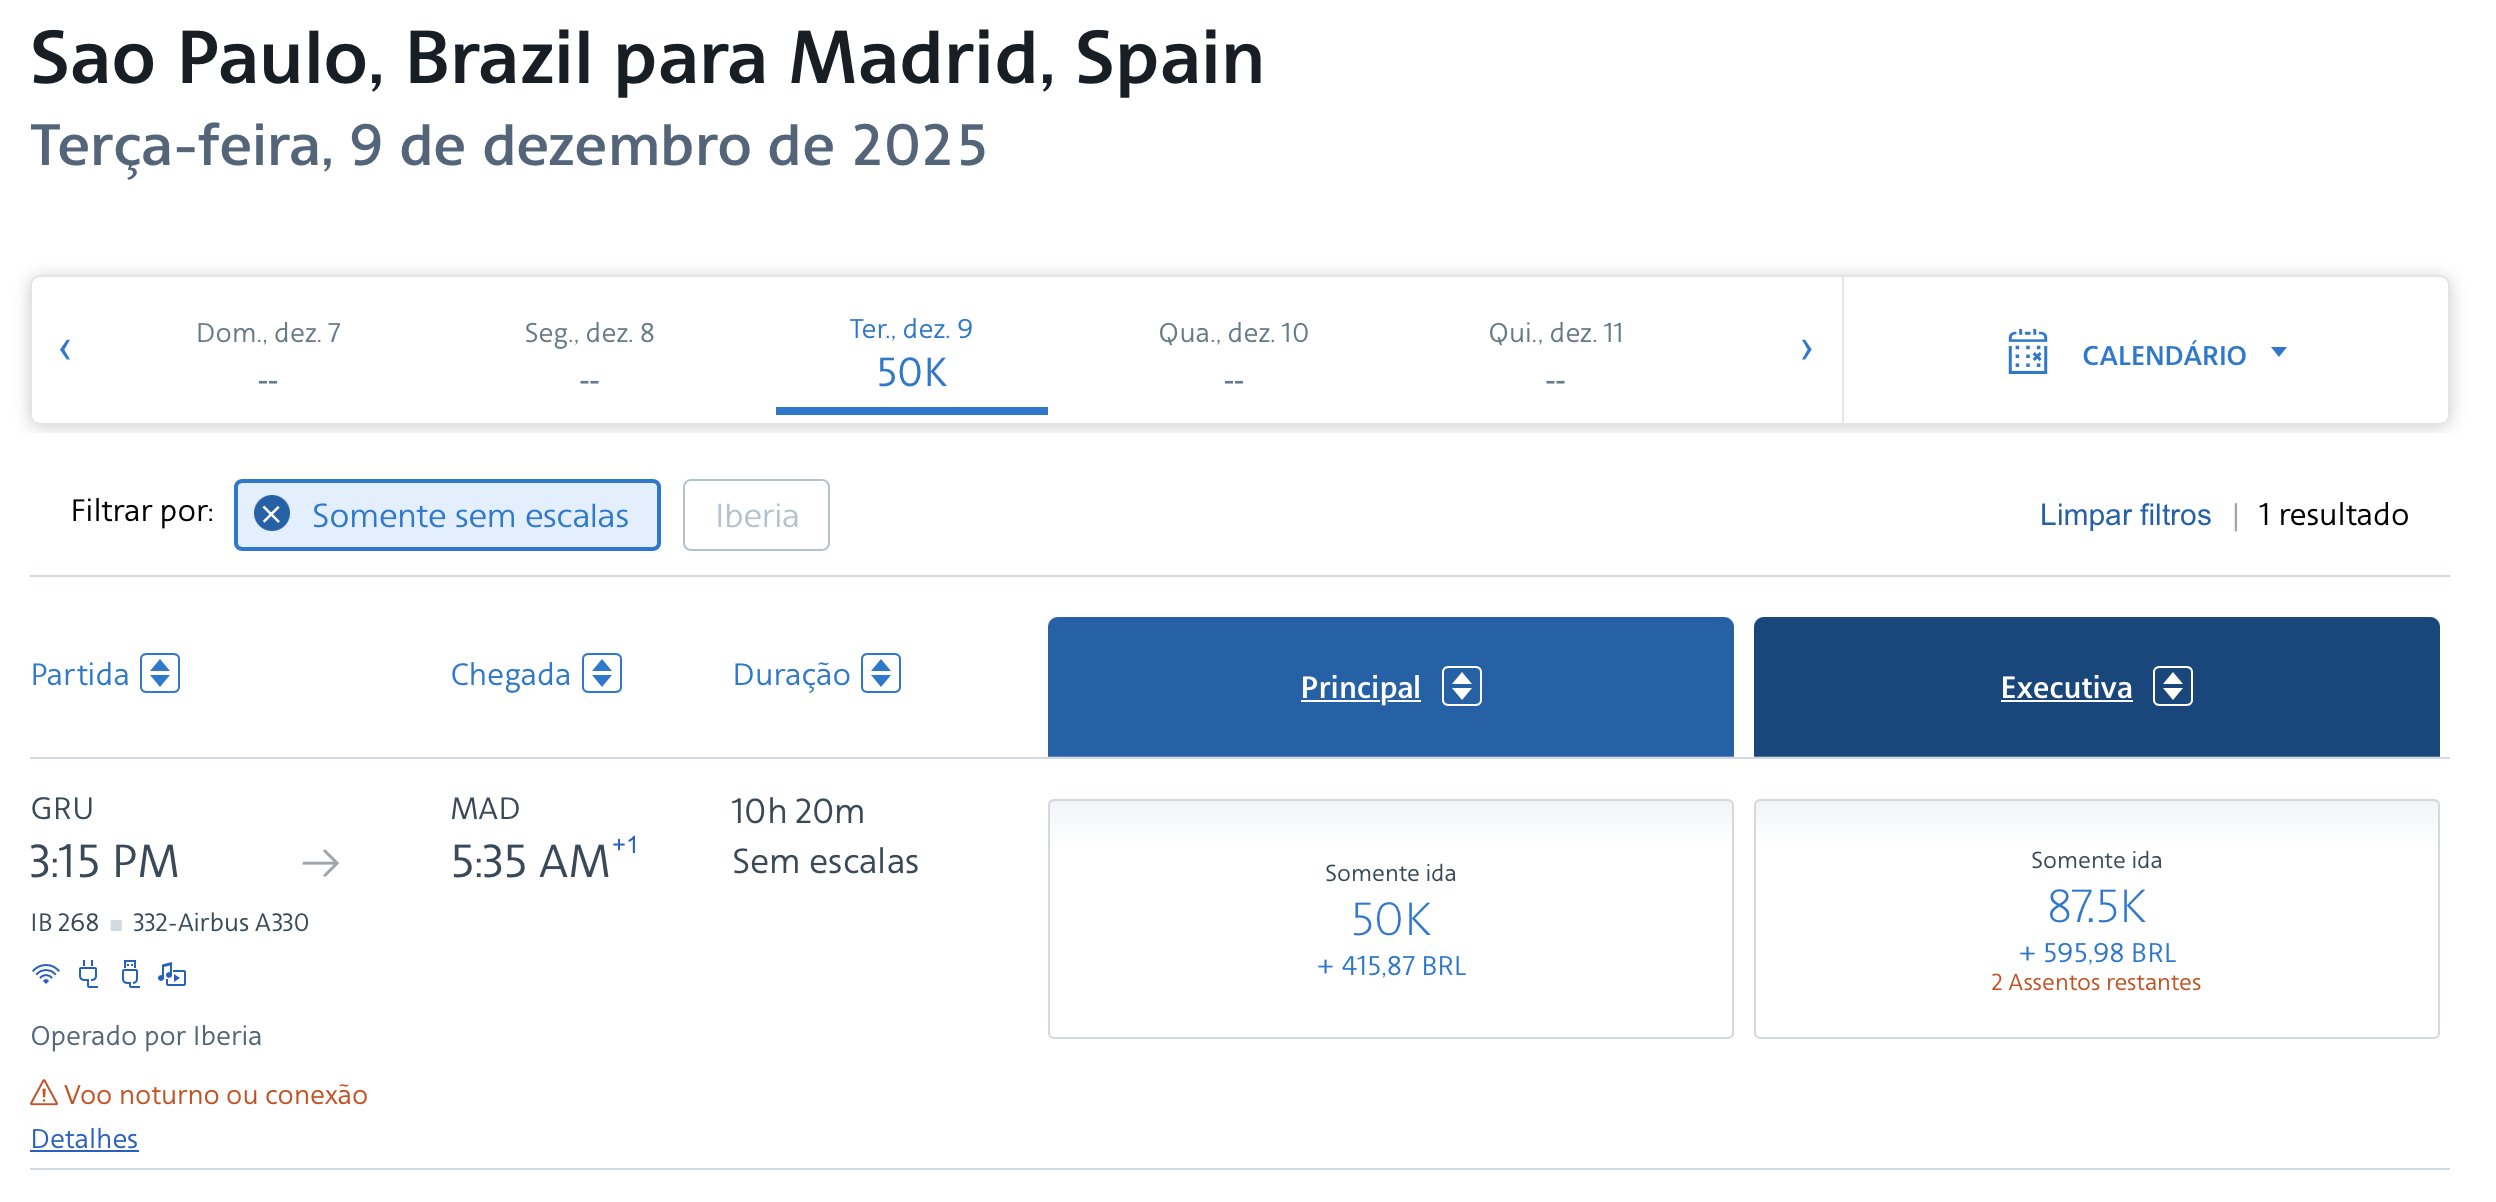Sort flights by Duração arrow icon
Screen dimensions: 2496x1202
[x=881, y=673]
